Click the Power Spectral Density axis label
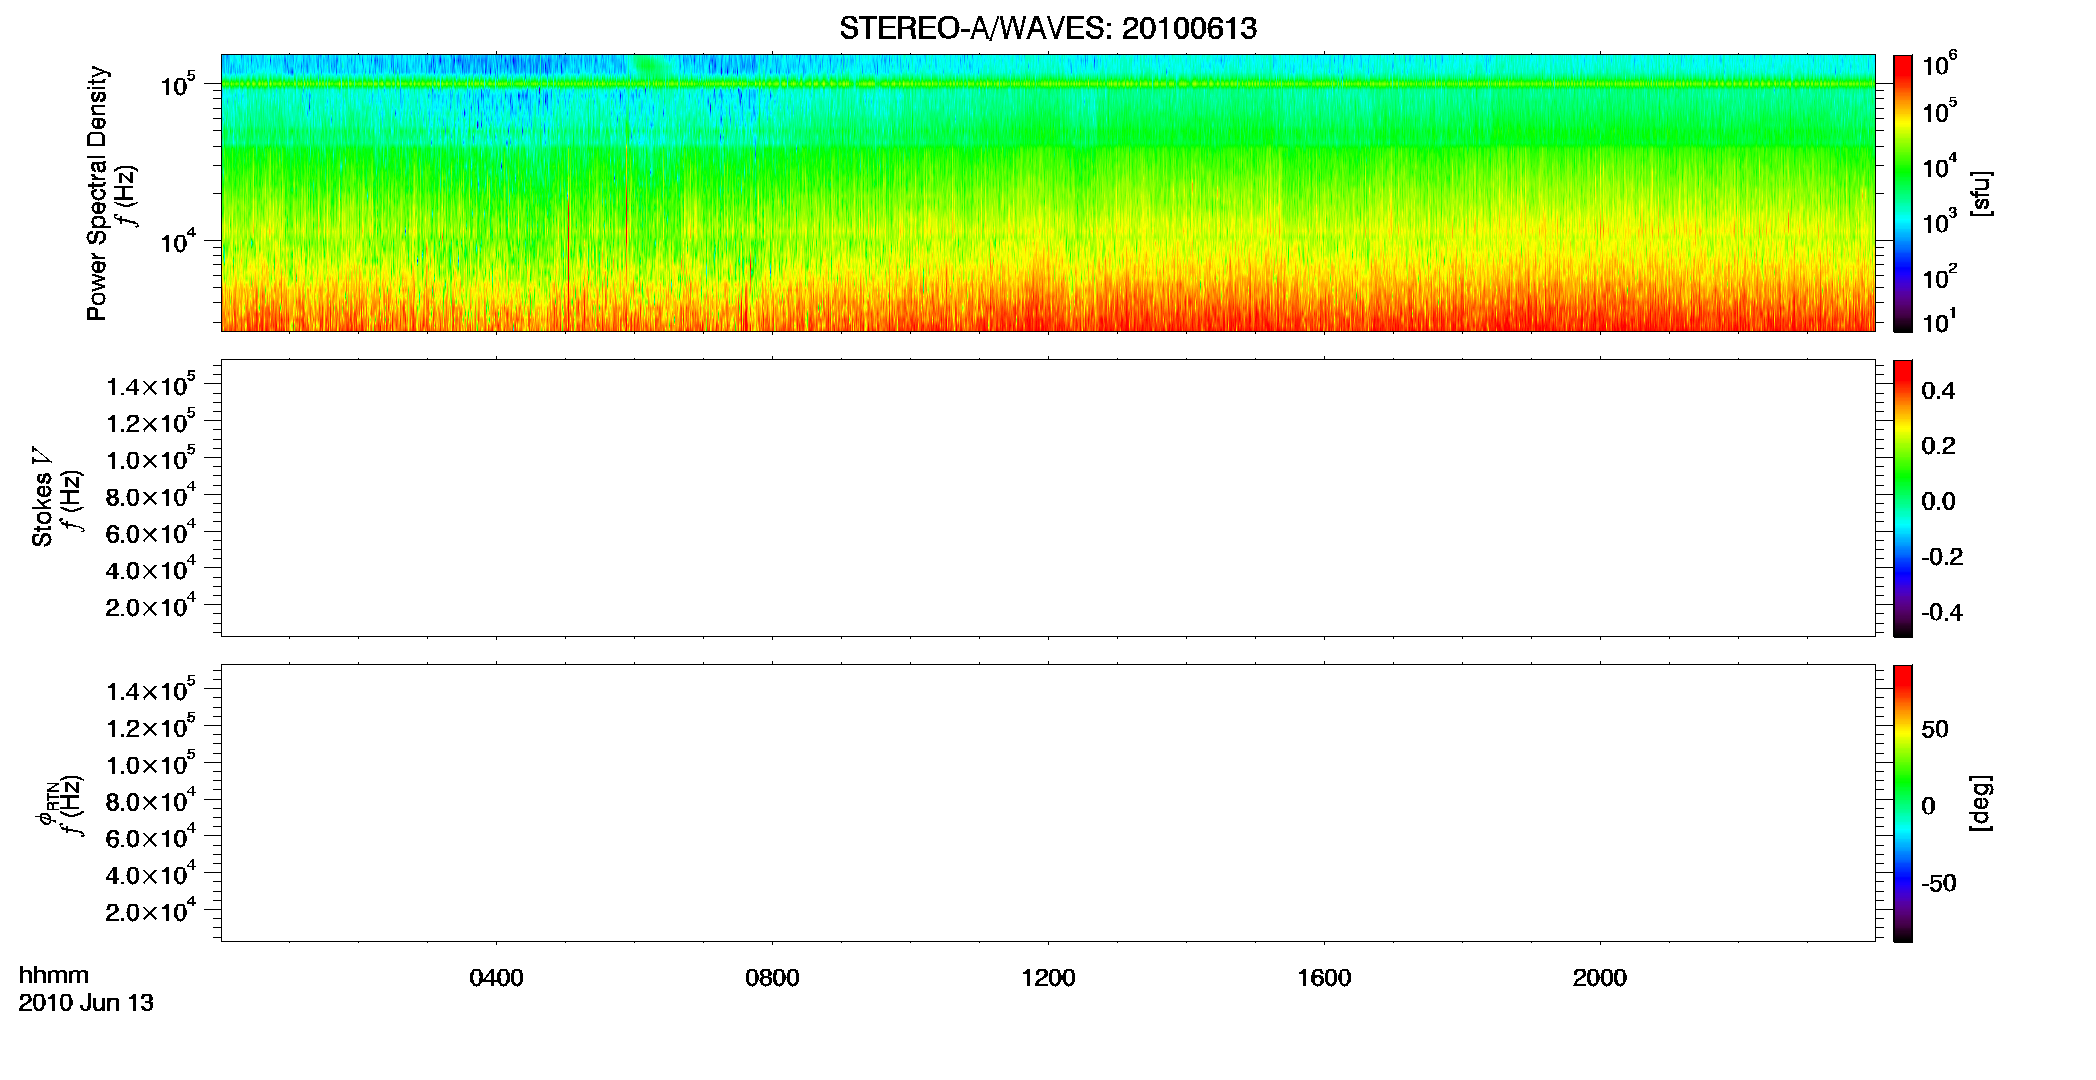 pyautogui.click(x=97, y=193)
